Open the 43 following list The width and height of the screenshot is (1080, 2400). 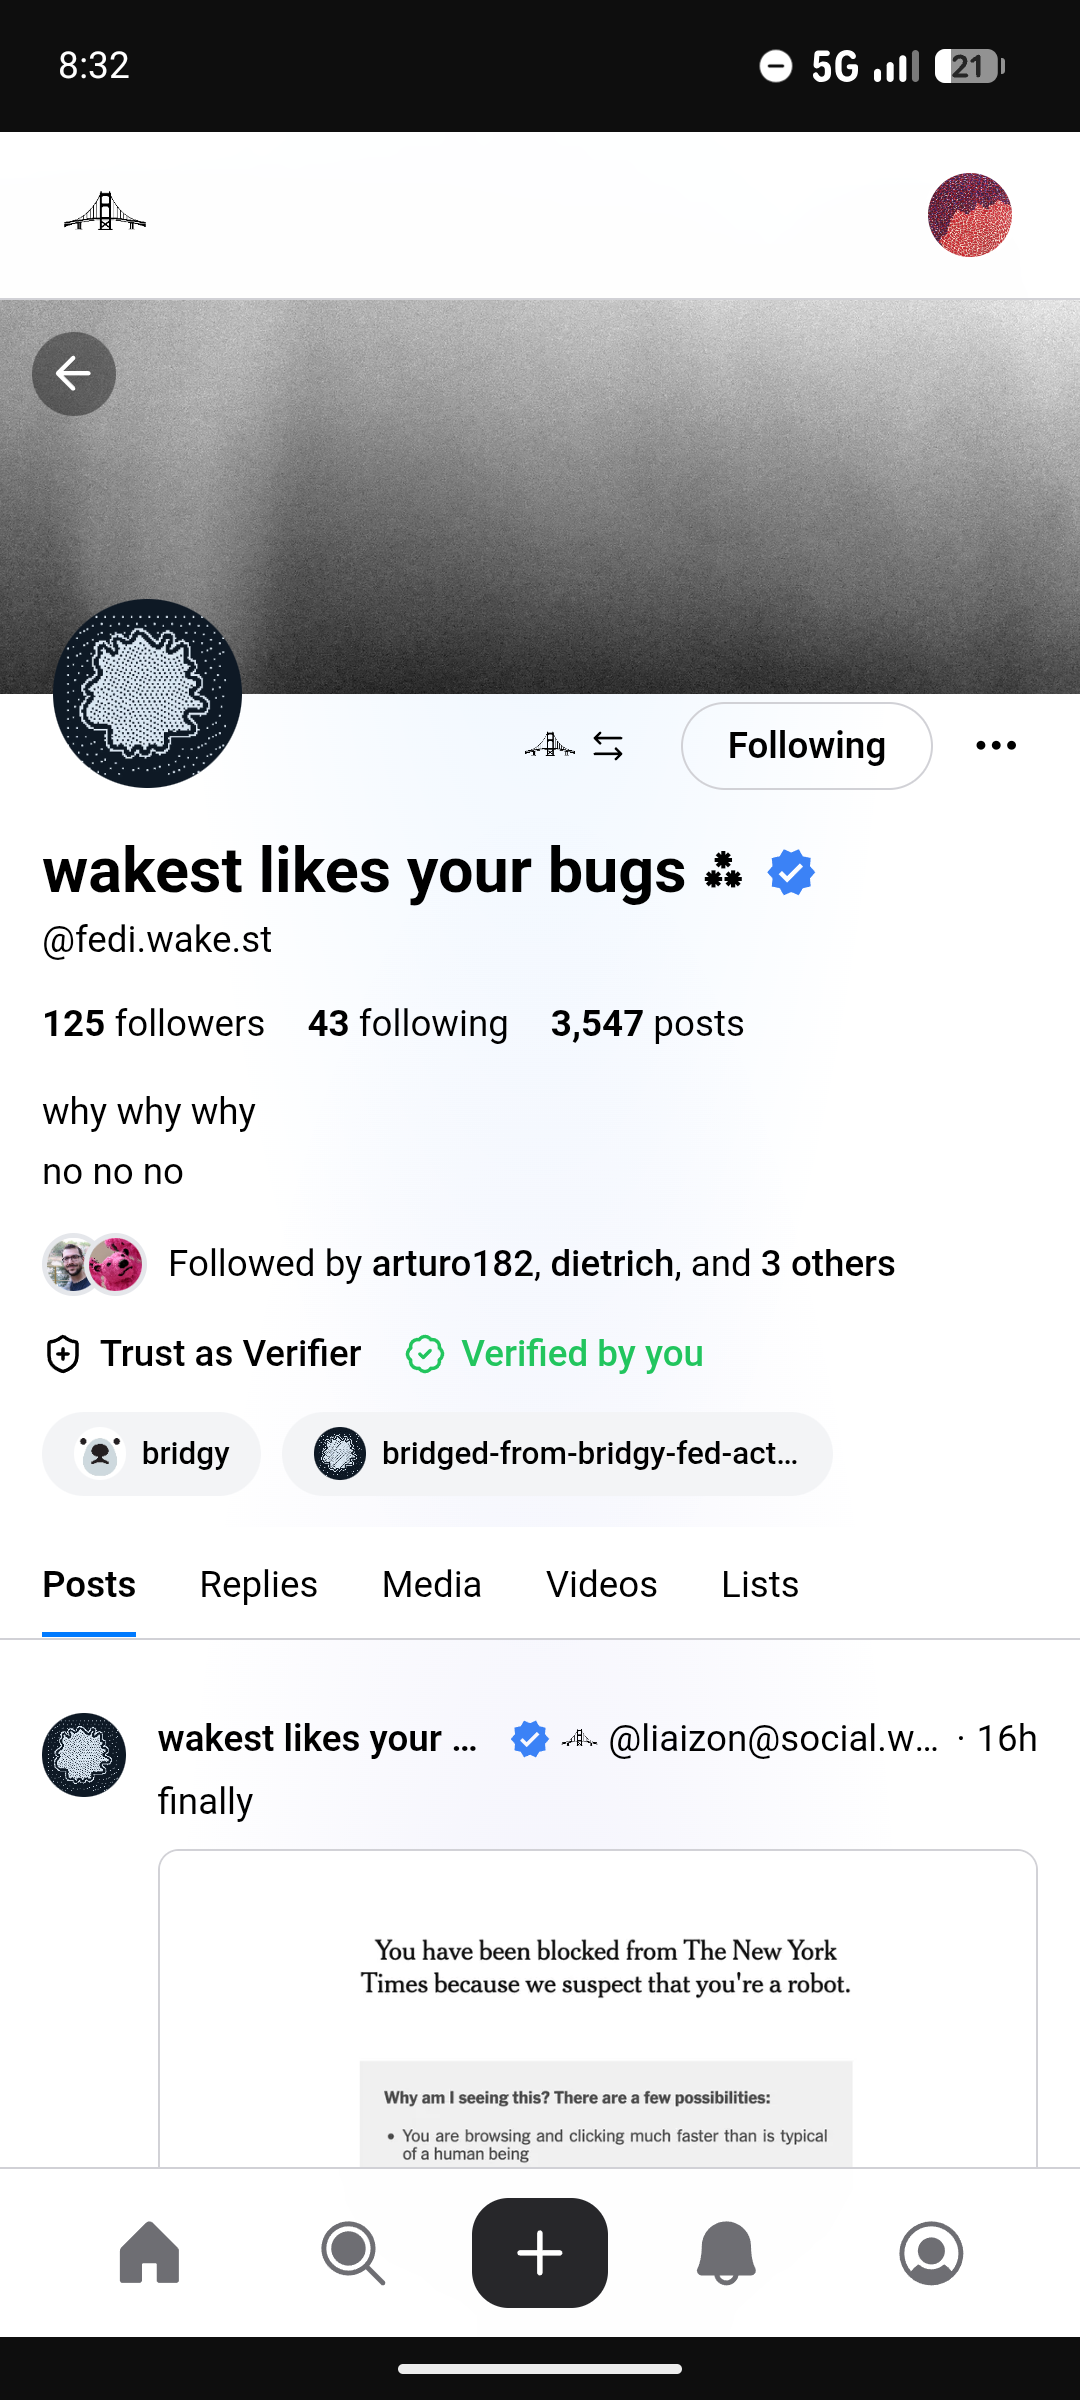(x=408, y=1024)
